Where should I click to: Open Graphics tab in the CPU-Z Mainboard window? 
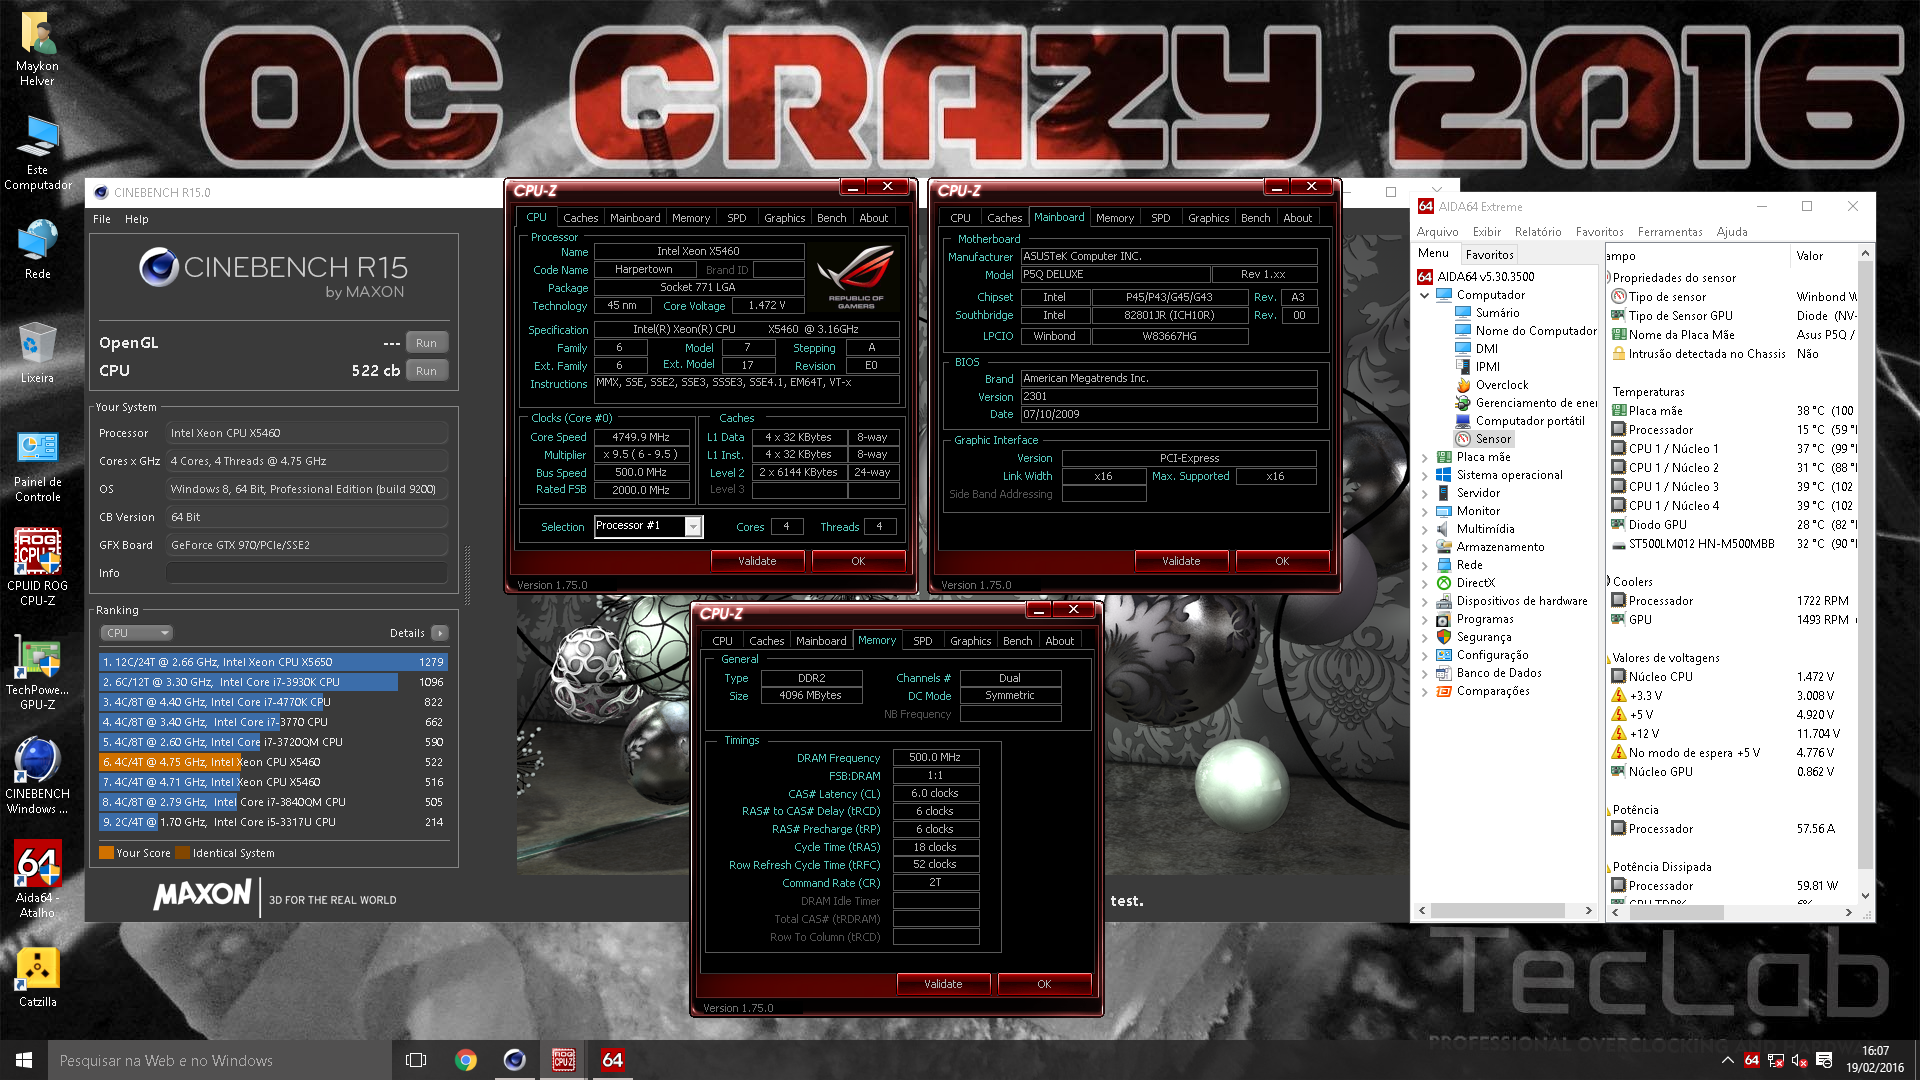[x=1208, y=218]
